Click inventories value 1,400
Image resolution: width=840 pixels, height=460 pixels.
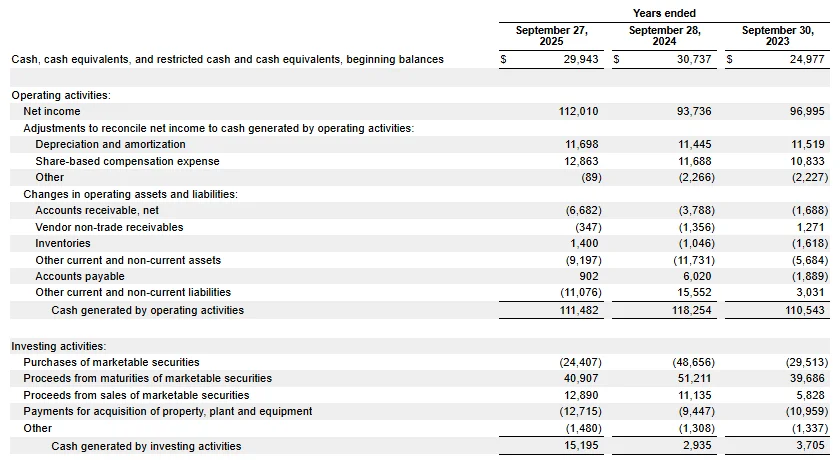[584, 244]
